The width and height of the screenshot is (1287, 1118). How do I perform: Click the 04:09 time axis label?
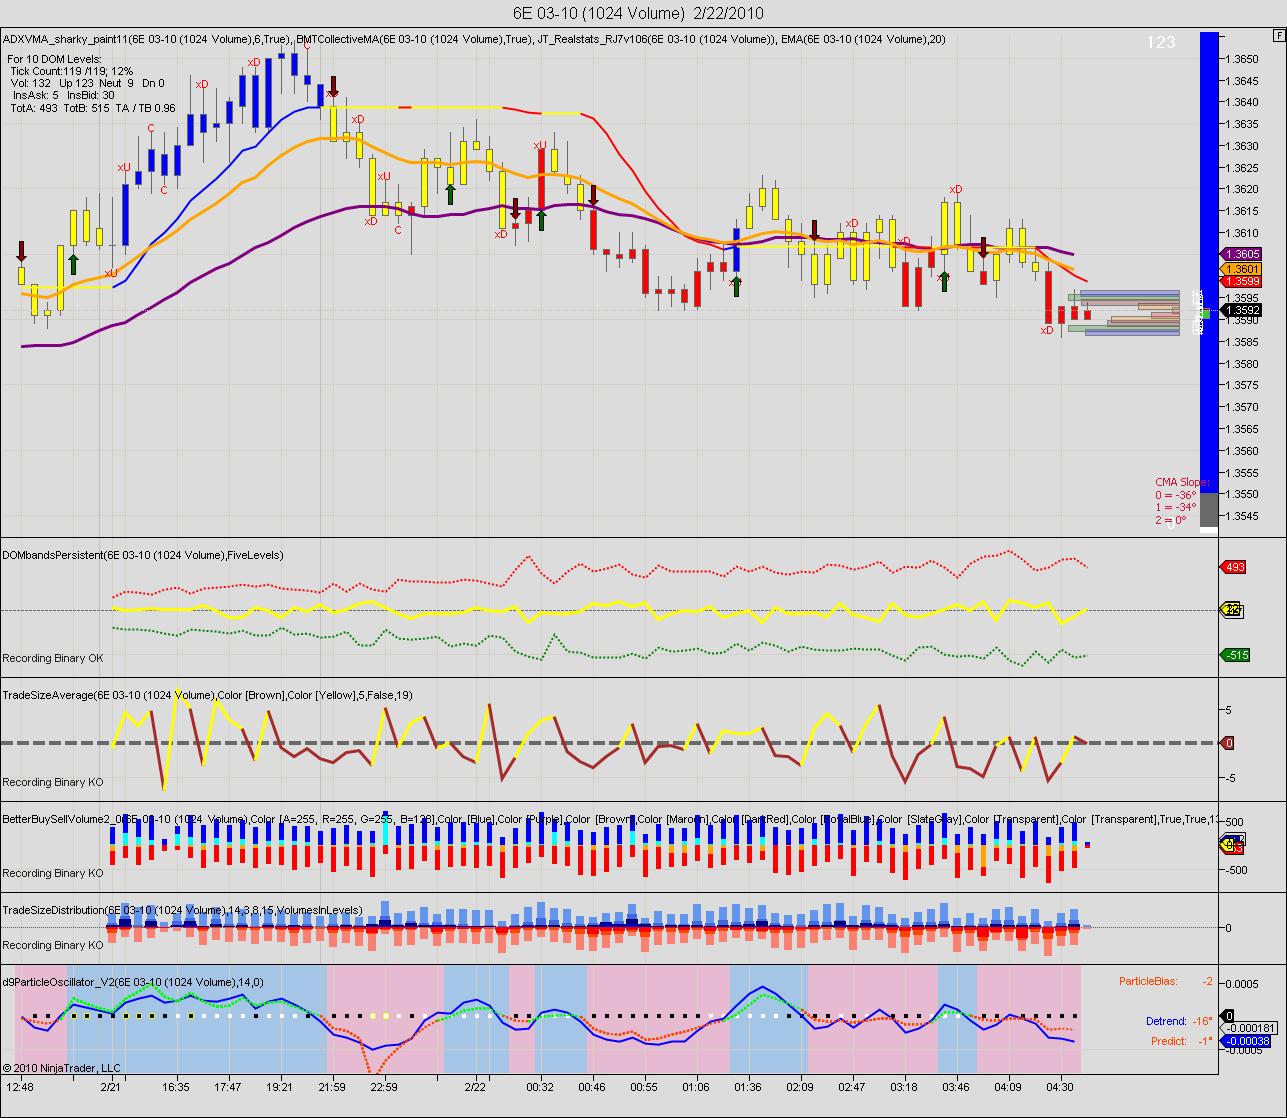(x=1008, y=1087)
